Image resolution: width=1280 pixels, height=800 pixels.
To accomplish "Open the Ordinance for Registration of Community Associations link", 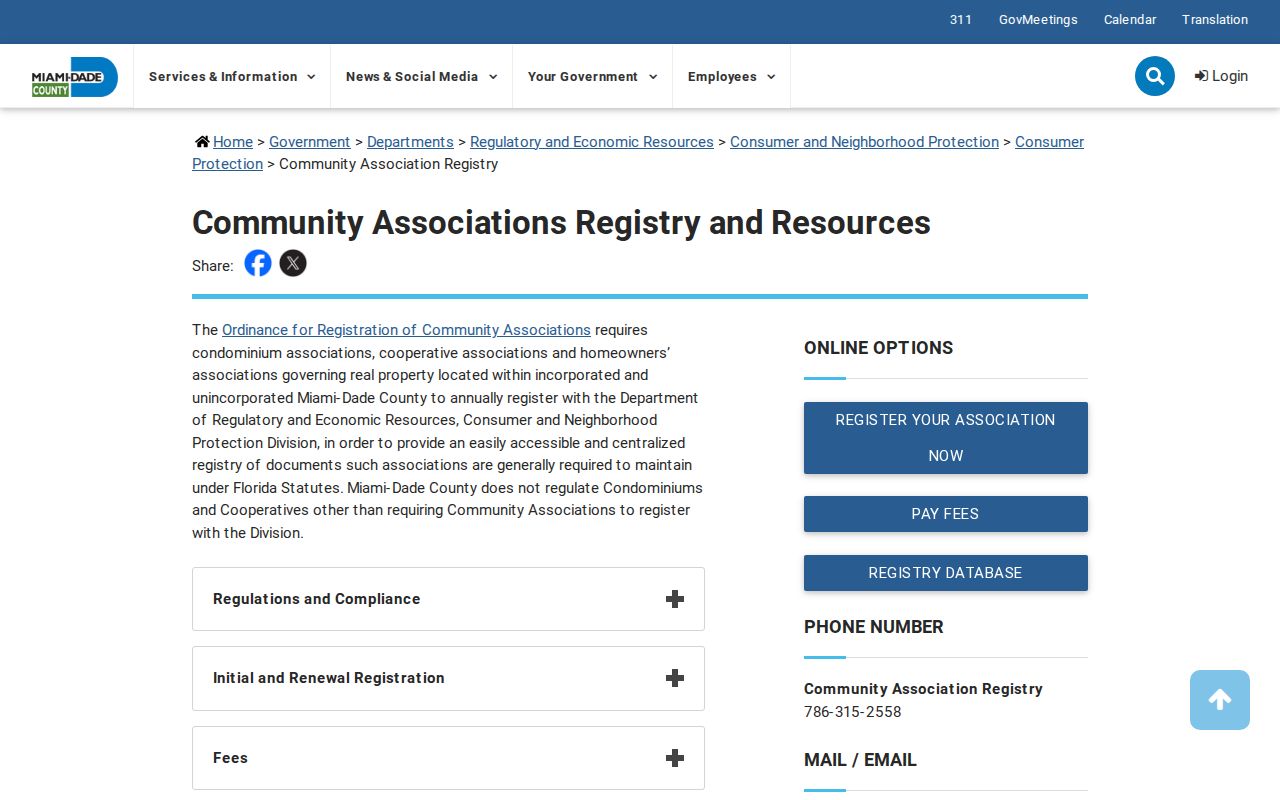I will [x=406, y=330].
